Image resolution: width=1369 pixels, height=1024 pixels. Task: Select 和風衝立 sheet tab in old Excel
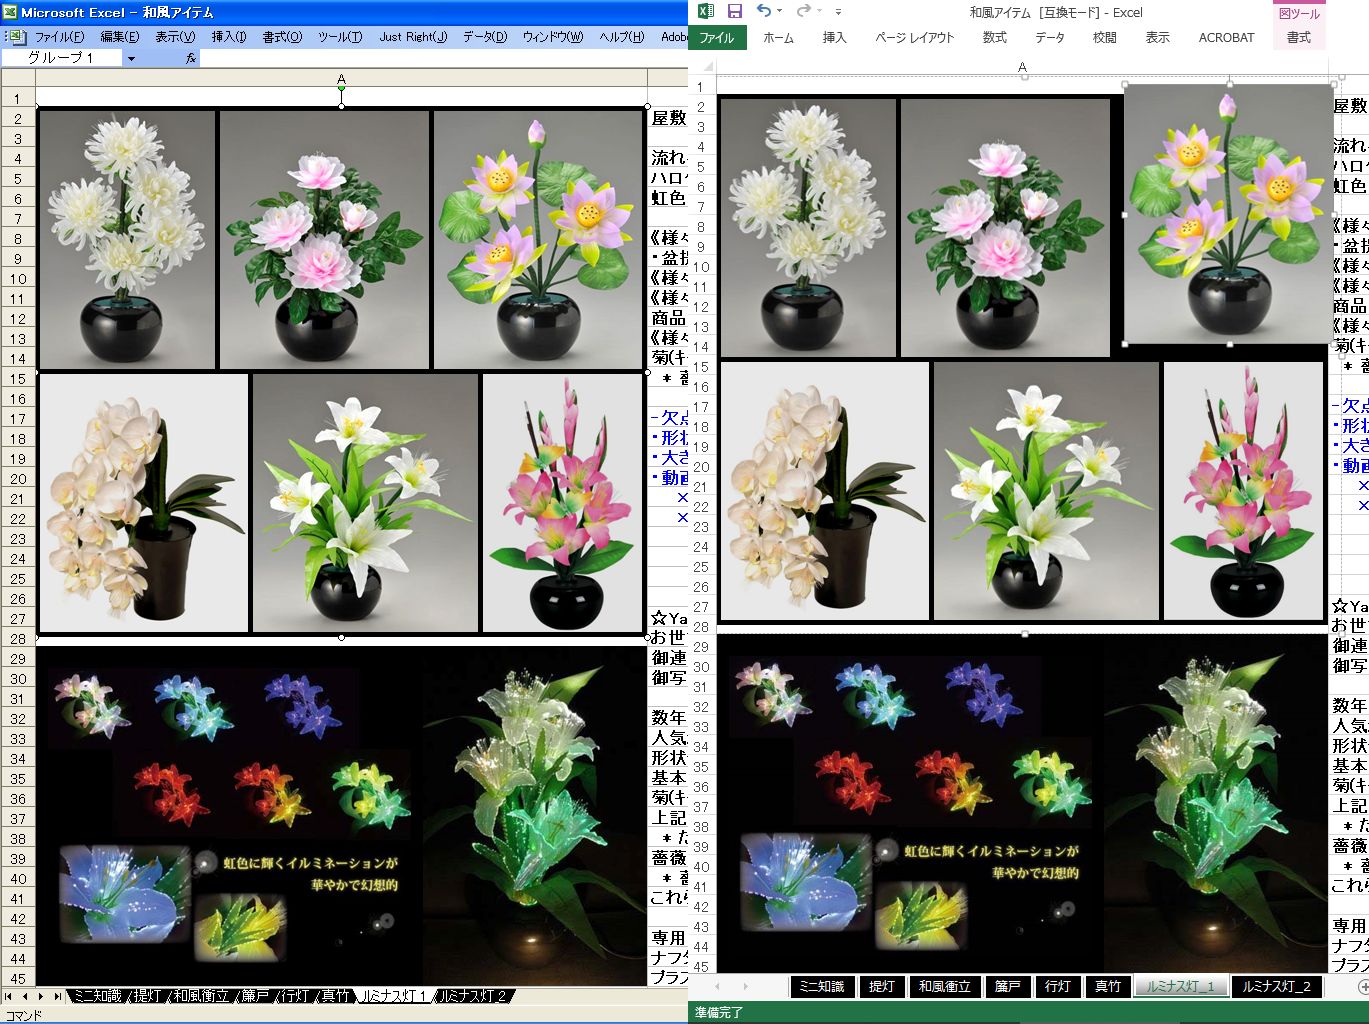point(200,996)
